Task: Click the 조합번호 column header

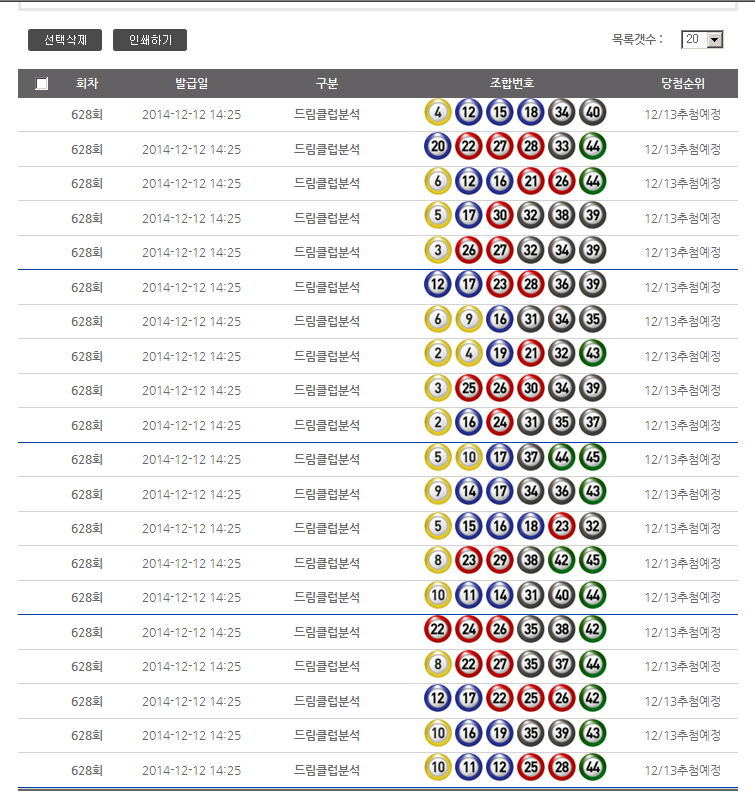Action: tap(512, 84)
